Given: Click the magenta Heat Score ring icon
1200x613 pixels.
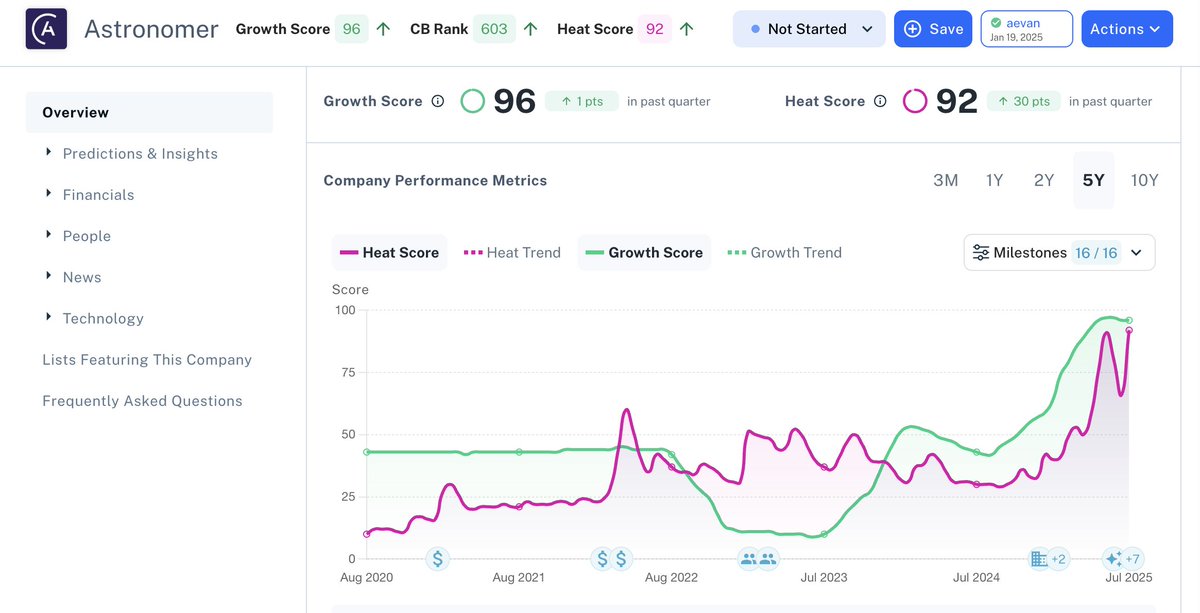Looking at the screenshot, I should click(915, 101).
